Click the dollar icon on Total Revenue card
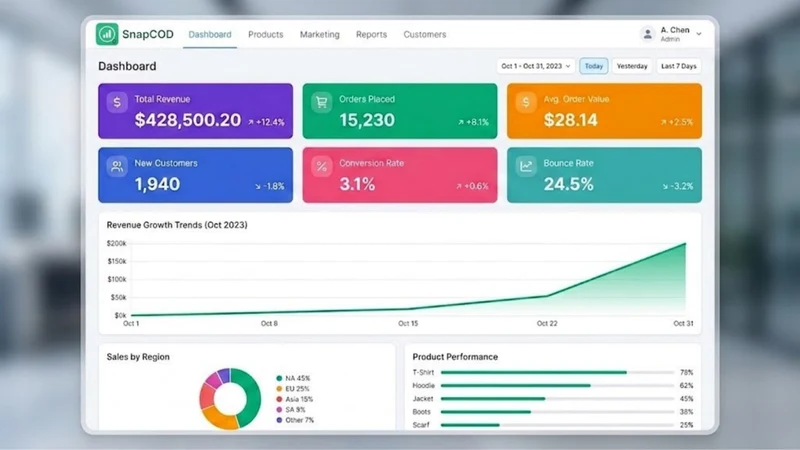This screenshot has height=450, width=800. [117, 102]
